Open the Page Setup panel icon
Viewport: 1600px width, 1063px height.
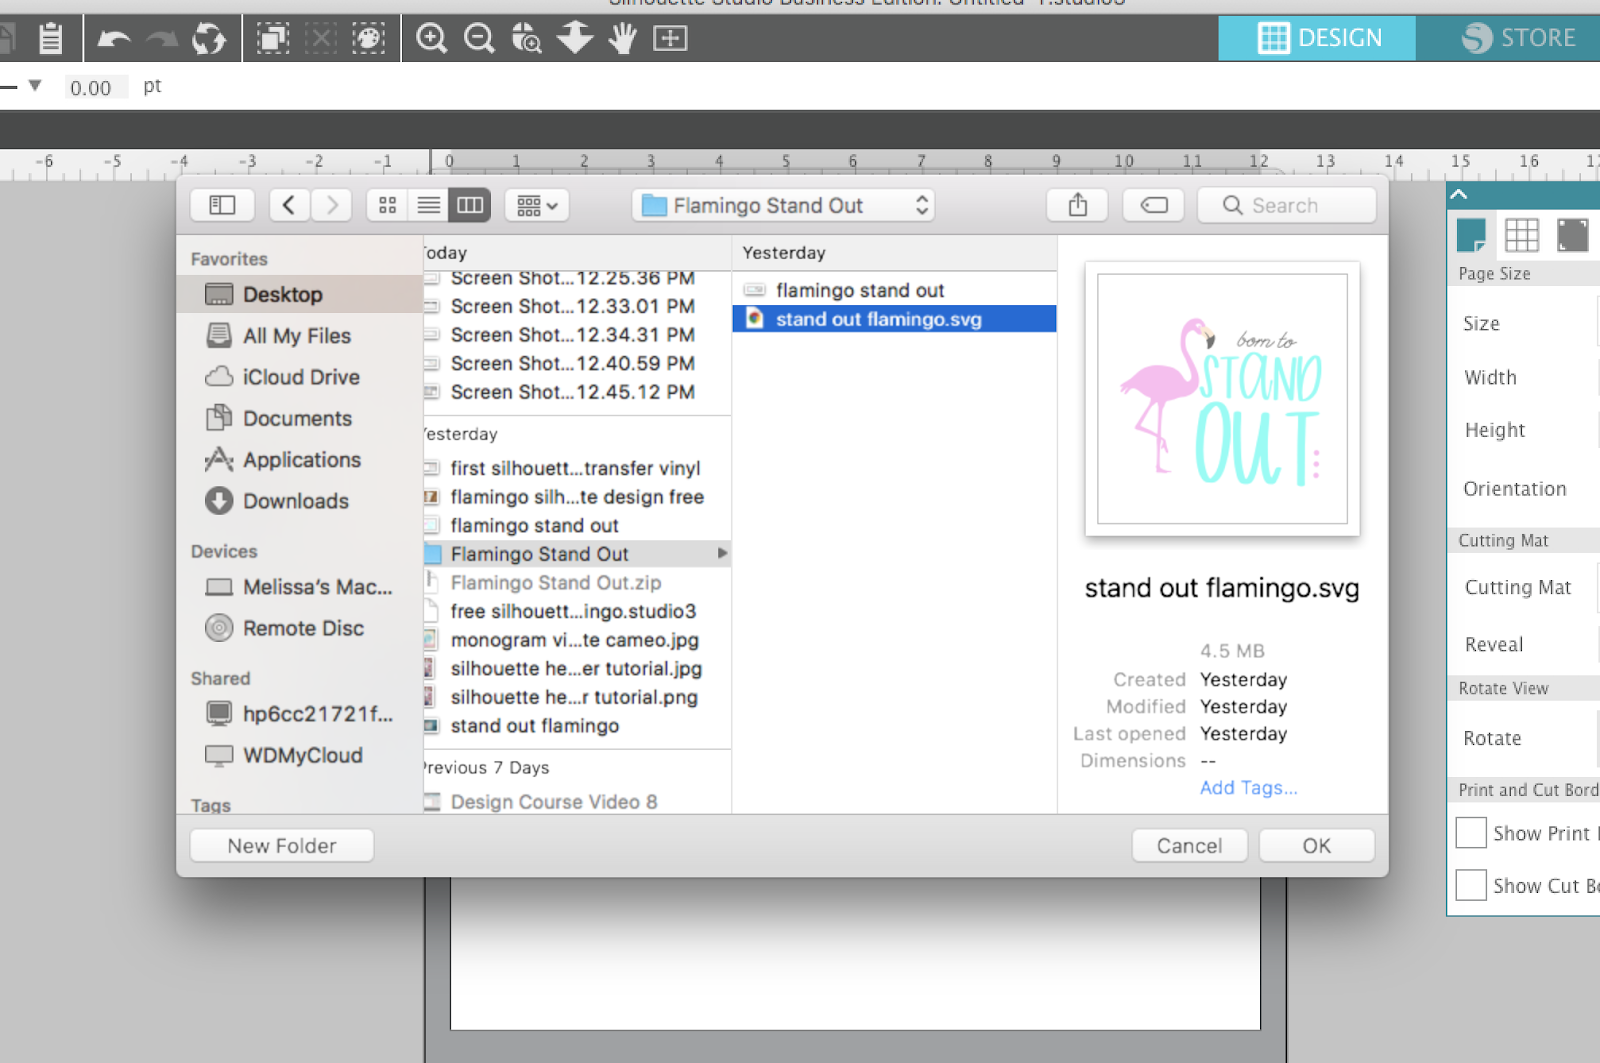[x=1472, y=236]
